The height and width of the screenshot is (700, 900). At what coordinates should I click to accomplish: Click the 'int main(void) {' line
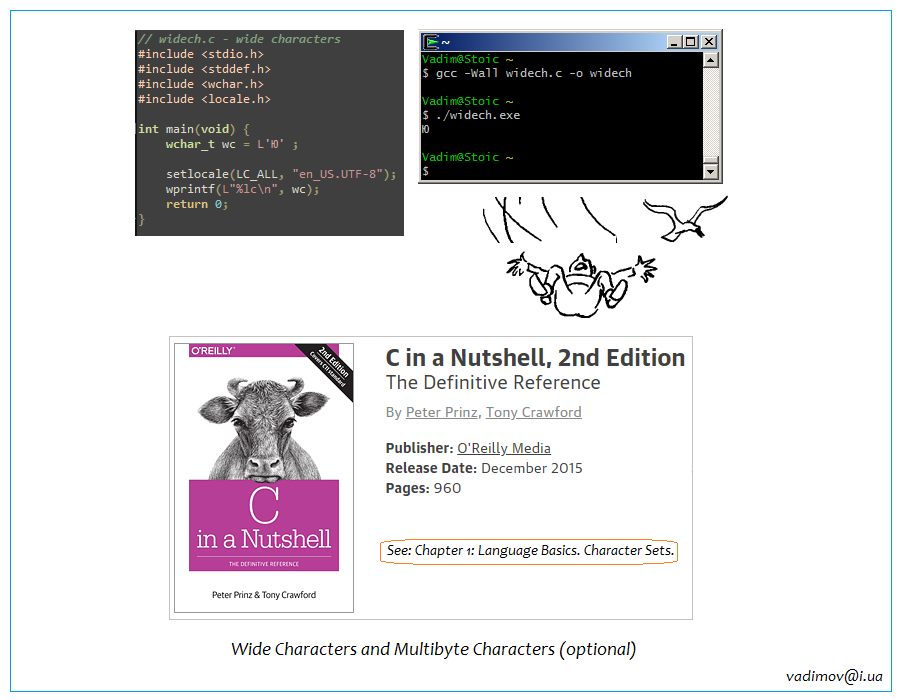point(193,129)
